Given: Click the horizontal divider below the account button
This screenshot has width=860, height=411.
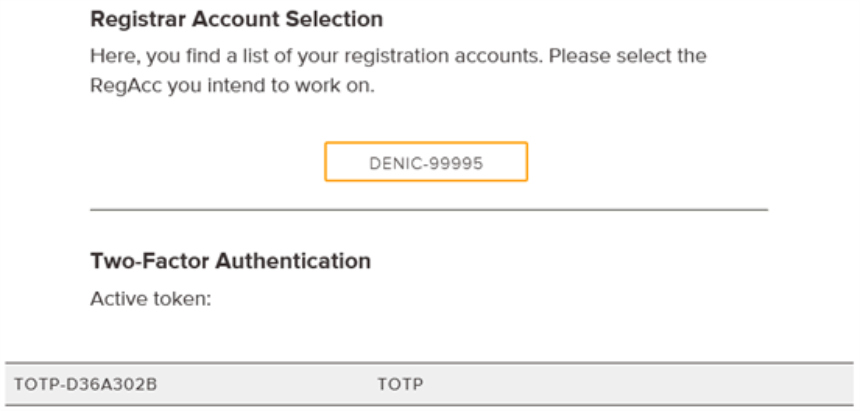Looking at the screenshot, I should click(x=428, y=210).
